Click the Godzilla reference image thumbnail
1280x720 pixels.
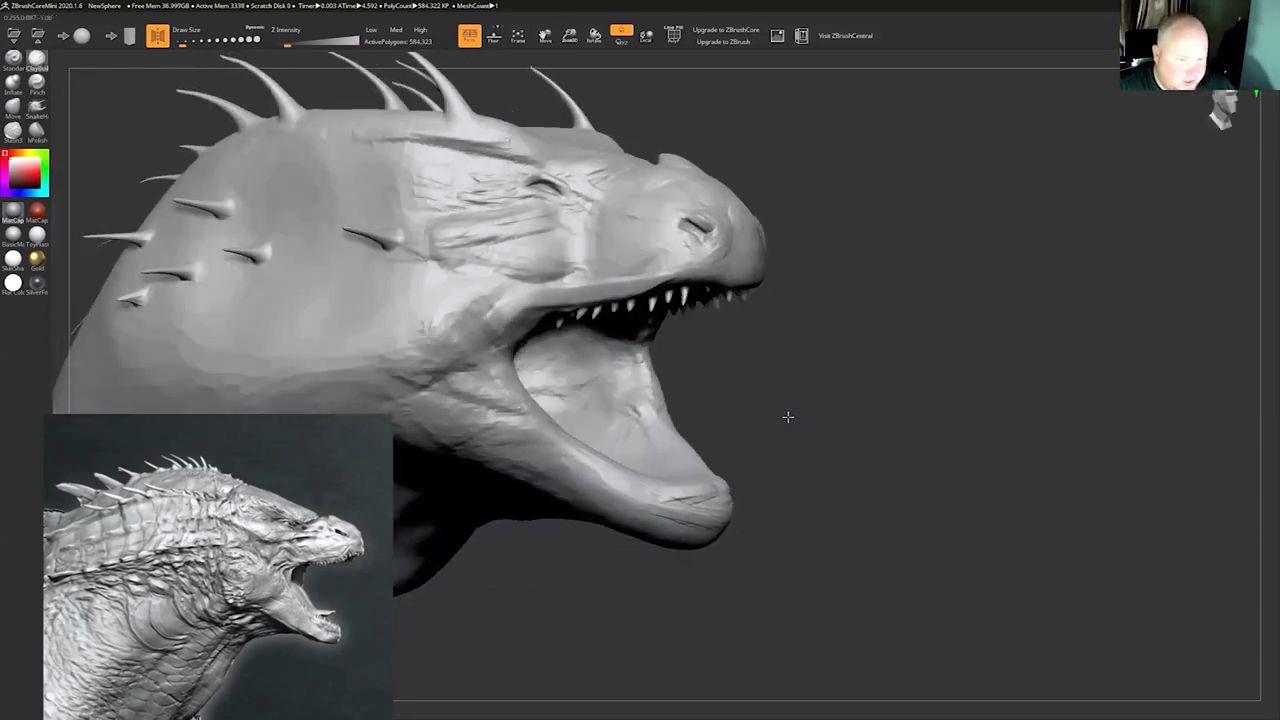click(218, 567)
